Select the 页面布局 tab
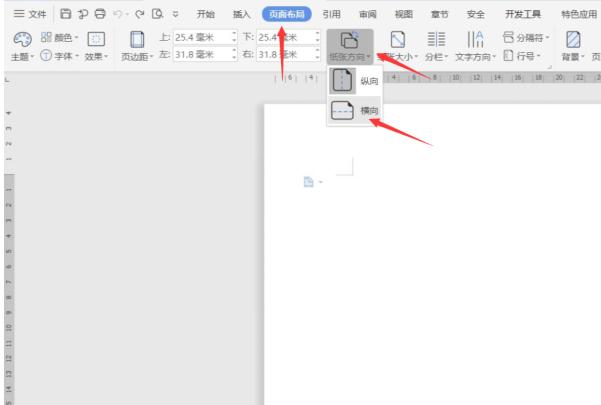The image size is (601, 405). pyautogui.click(x=287, y=14)
